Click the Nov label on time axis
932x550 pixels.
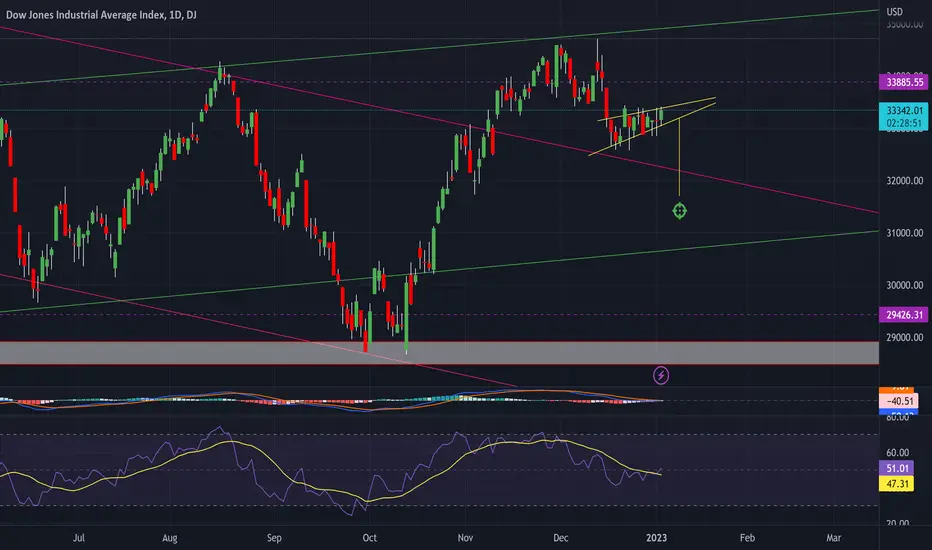click(x=465, y=538)
